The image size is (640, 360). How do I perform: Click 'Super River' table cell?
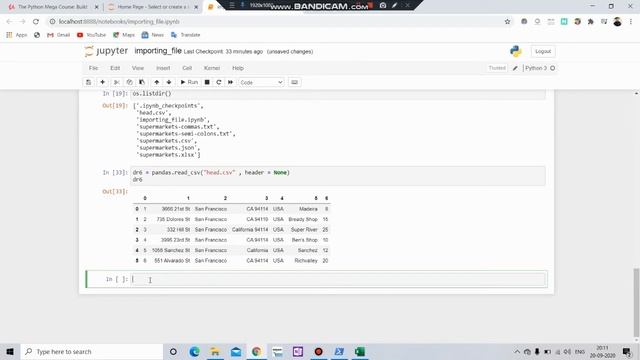tap(304, 230)
